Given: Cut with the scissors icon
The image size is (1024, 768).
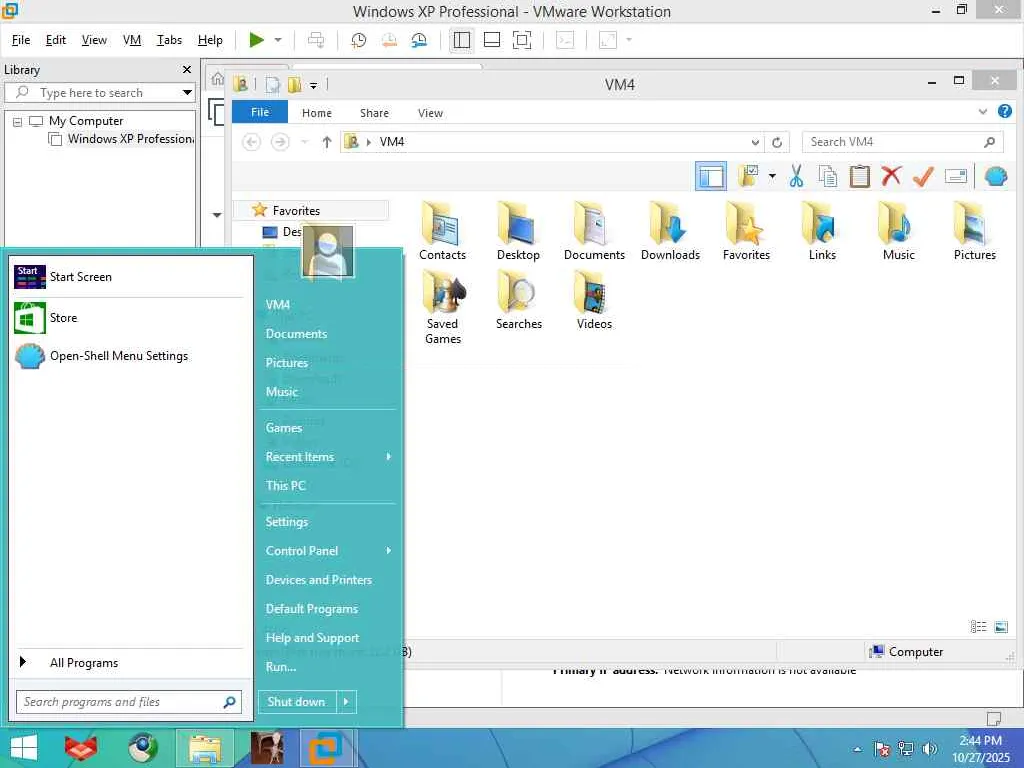Looking at the screenshot, I should click(796, 176).
